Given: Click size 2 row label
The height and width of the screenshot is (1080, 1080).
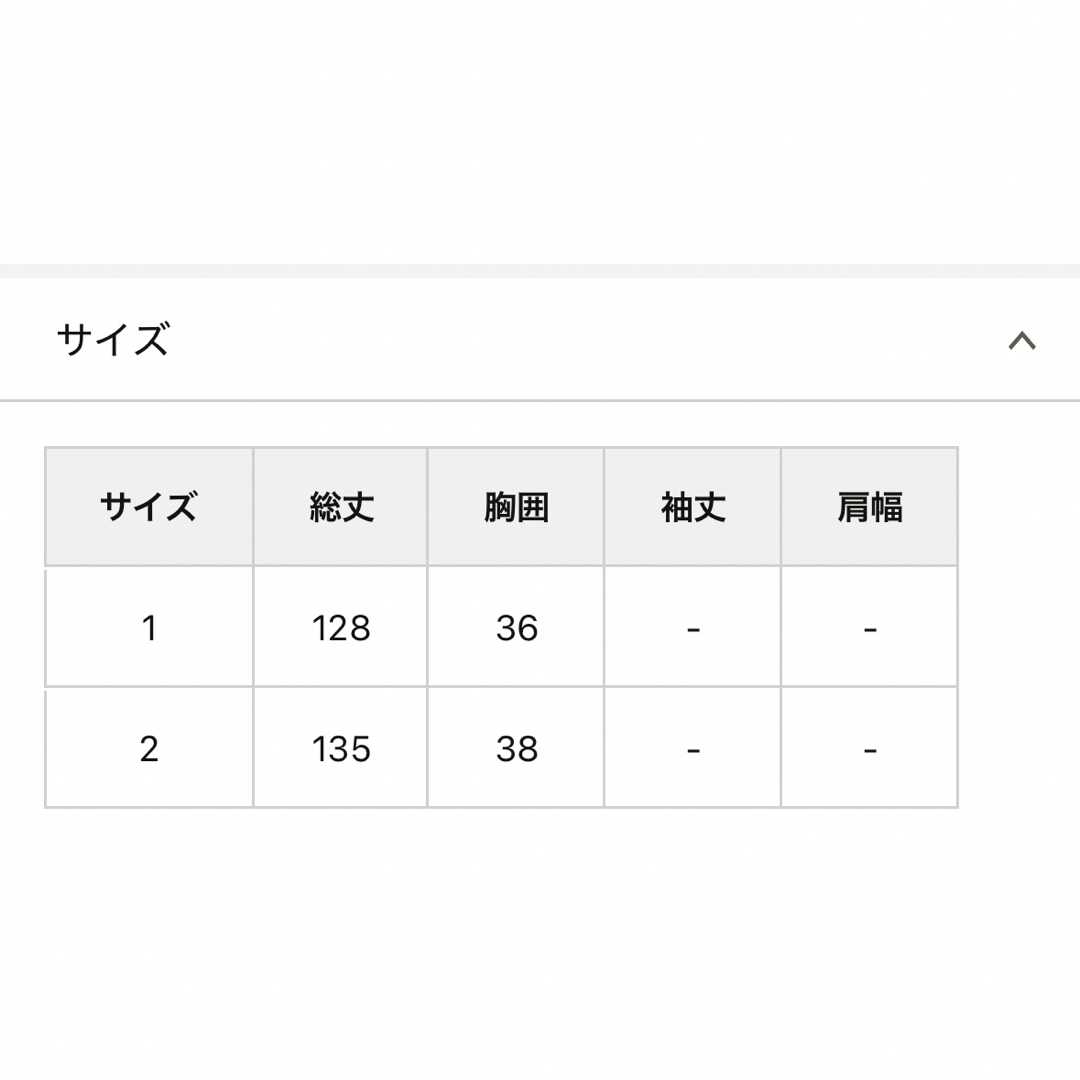Looking at the screenshot, I should point(149,748).
